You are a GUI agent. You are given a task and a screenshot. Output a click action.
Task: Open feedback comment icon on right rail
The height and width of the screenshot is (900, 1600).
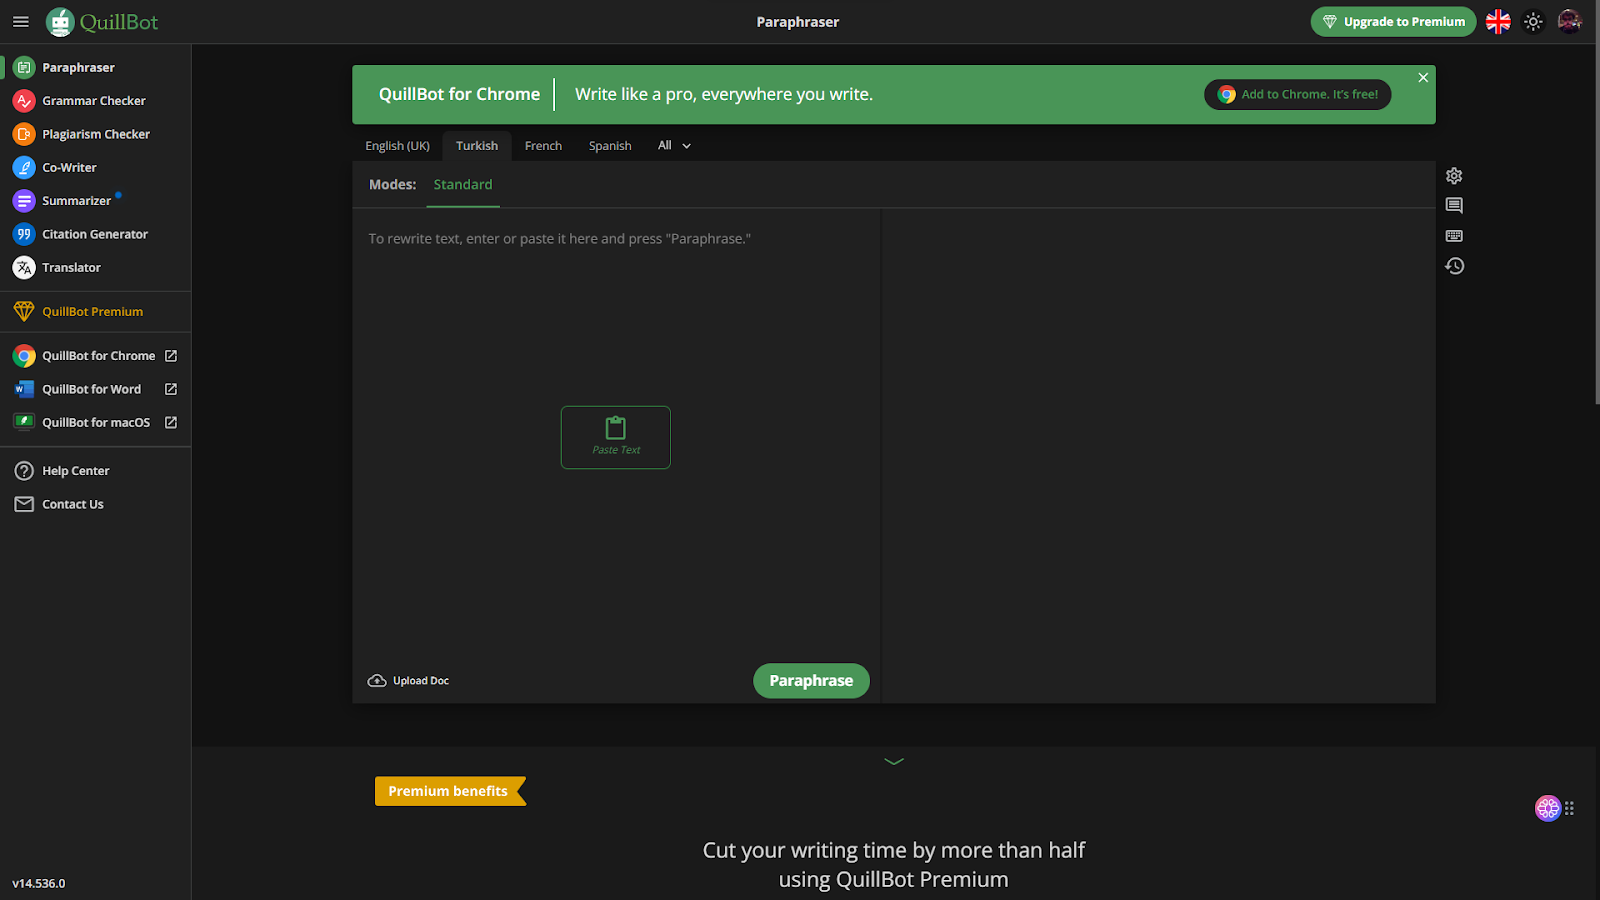(1454, 206)
